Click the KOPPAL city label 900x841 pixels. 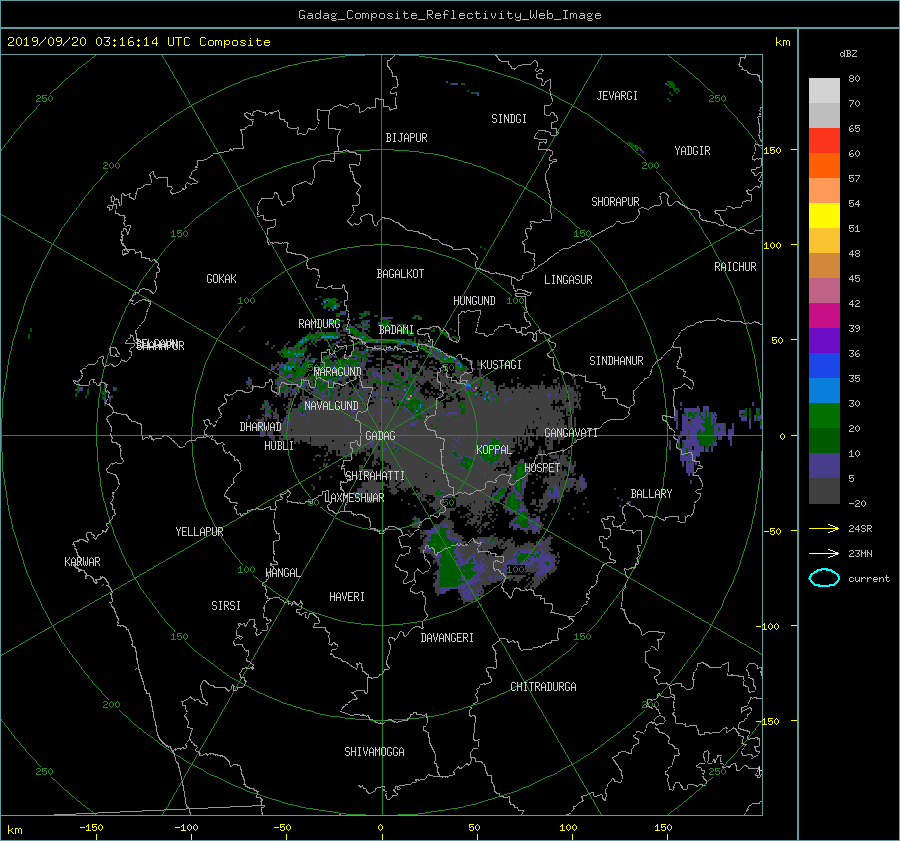coord(494,450)
